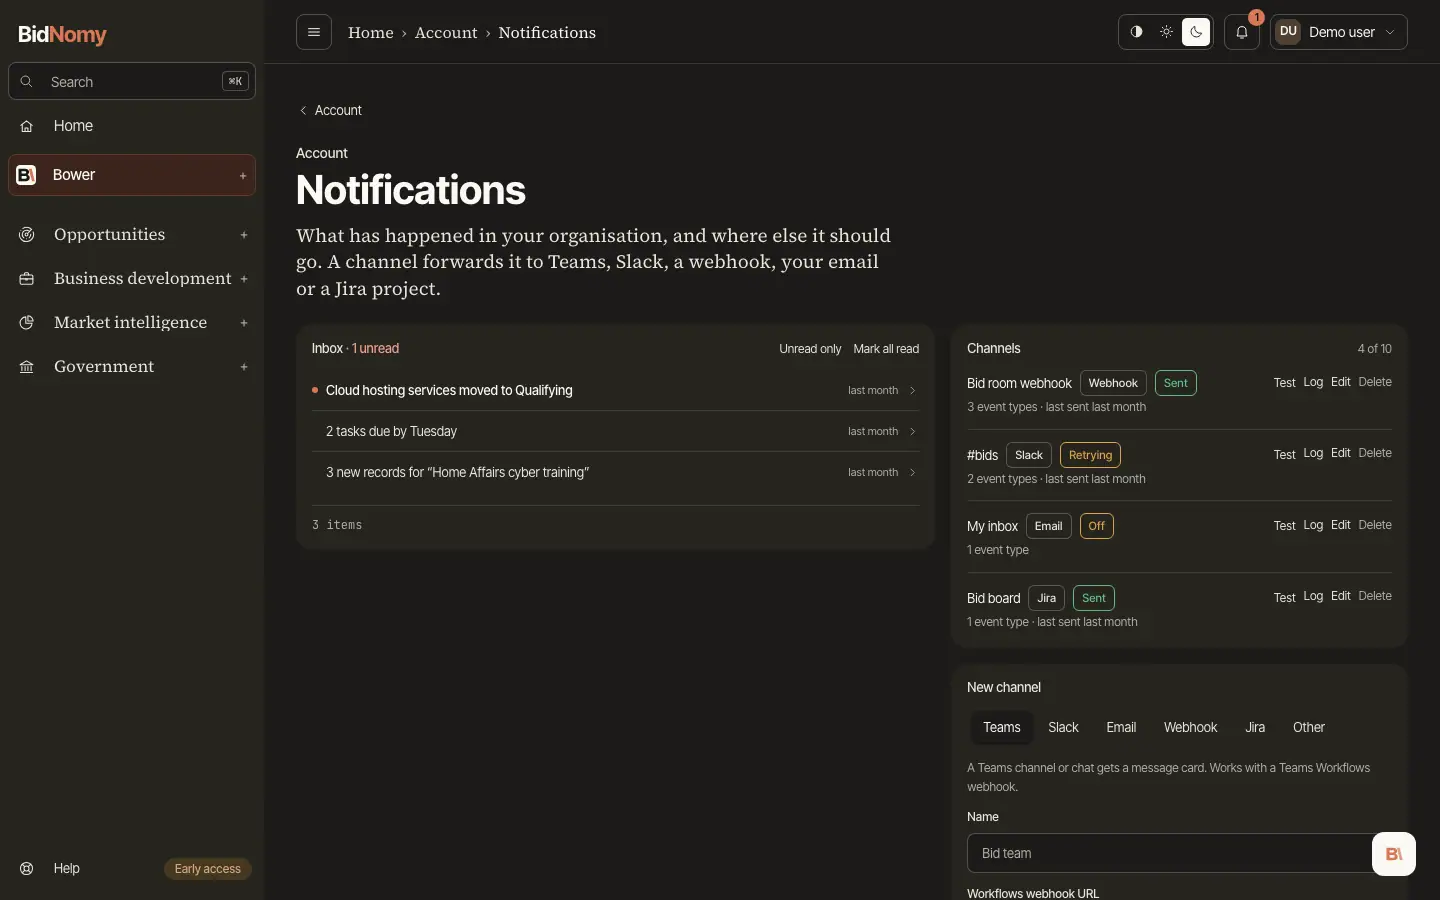
Task: Click the BidNomy logo
Action: click(62, 34)
